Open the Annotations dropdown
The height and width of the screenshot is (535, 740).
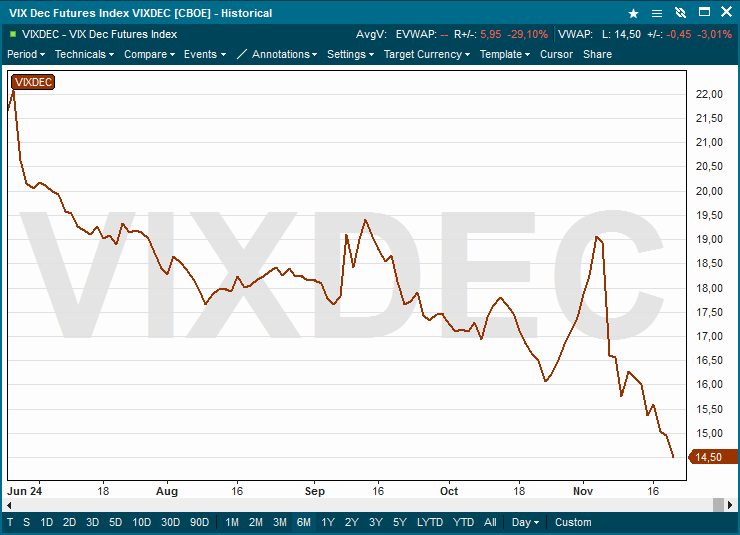coord(285,54)
